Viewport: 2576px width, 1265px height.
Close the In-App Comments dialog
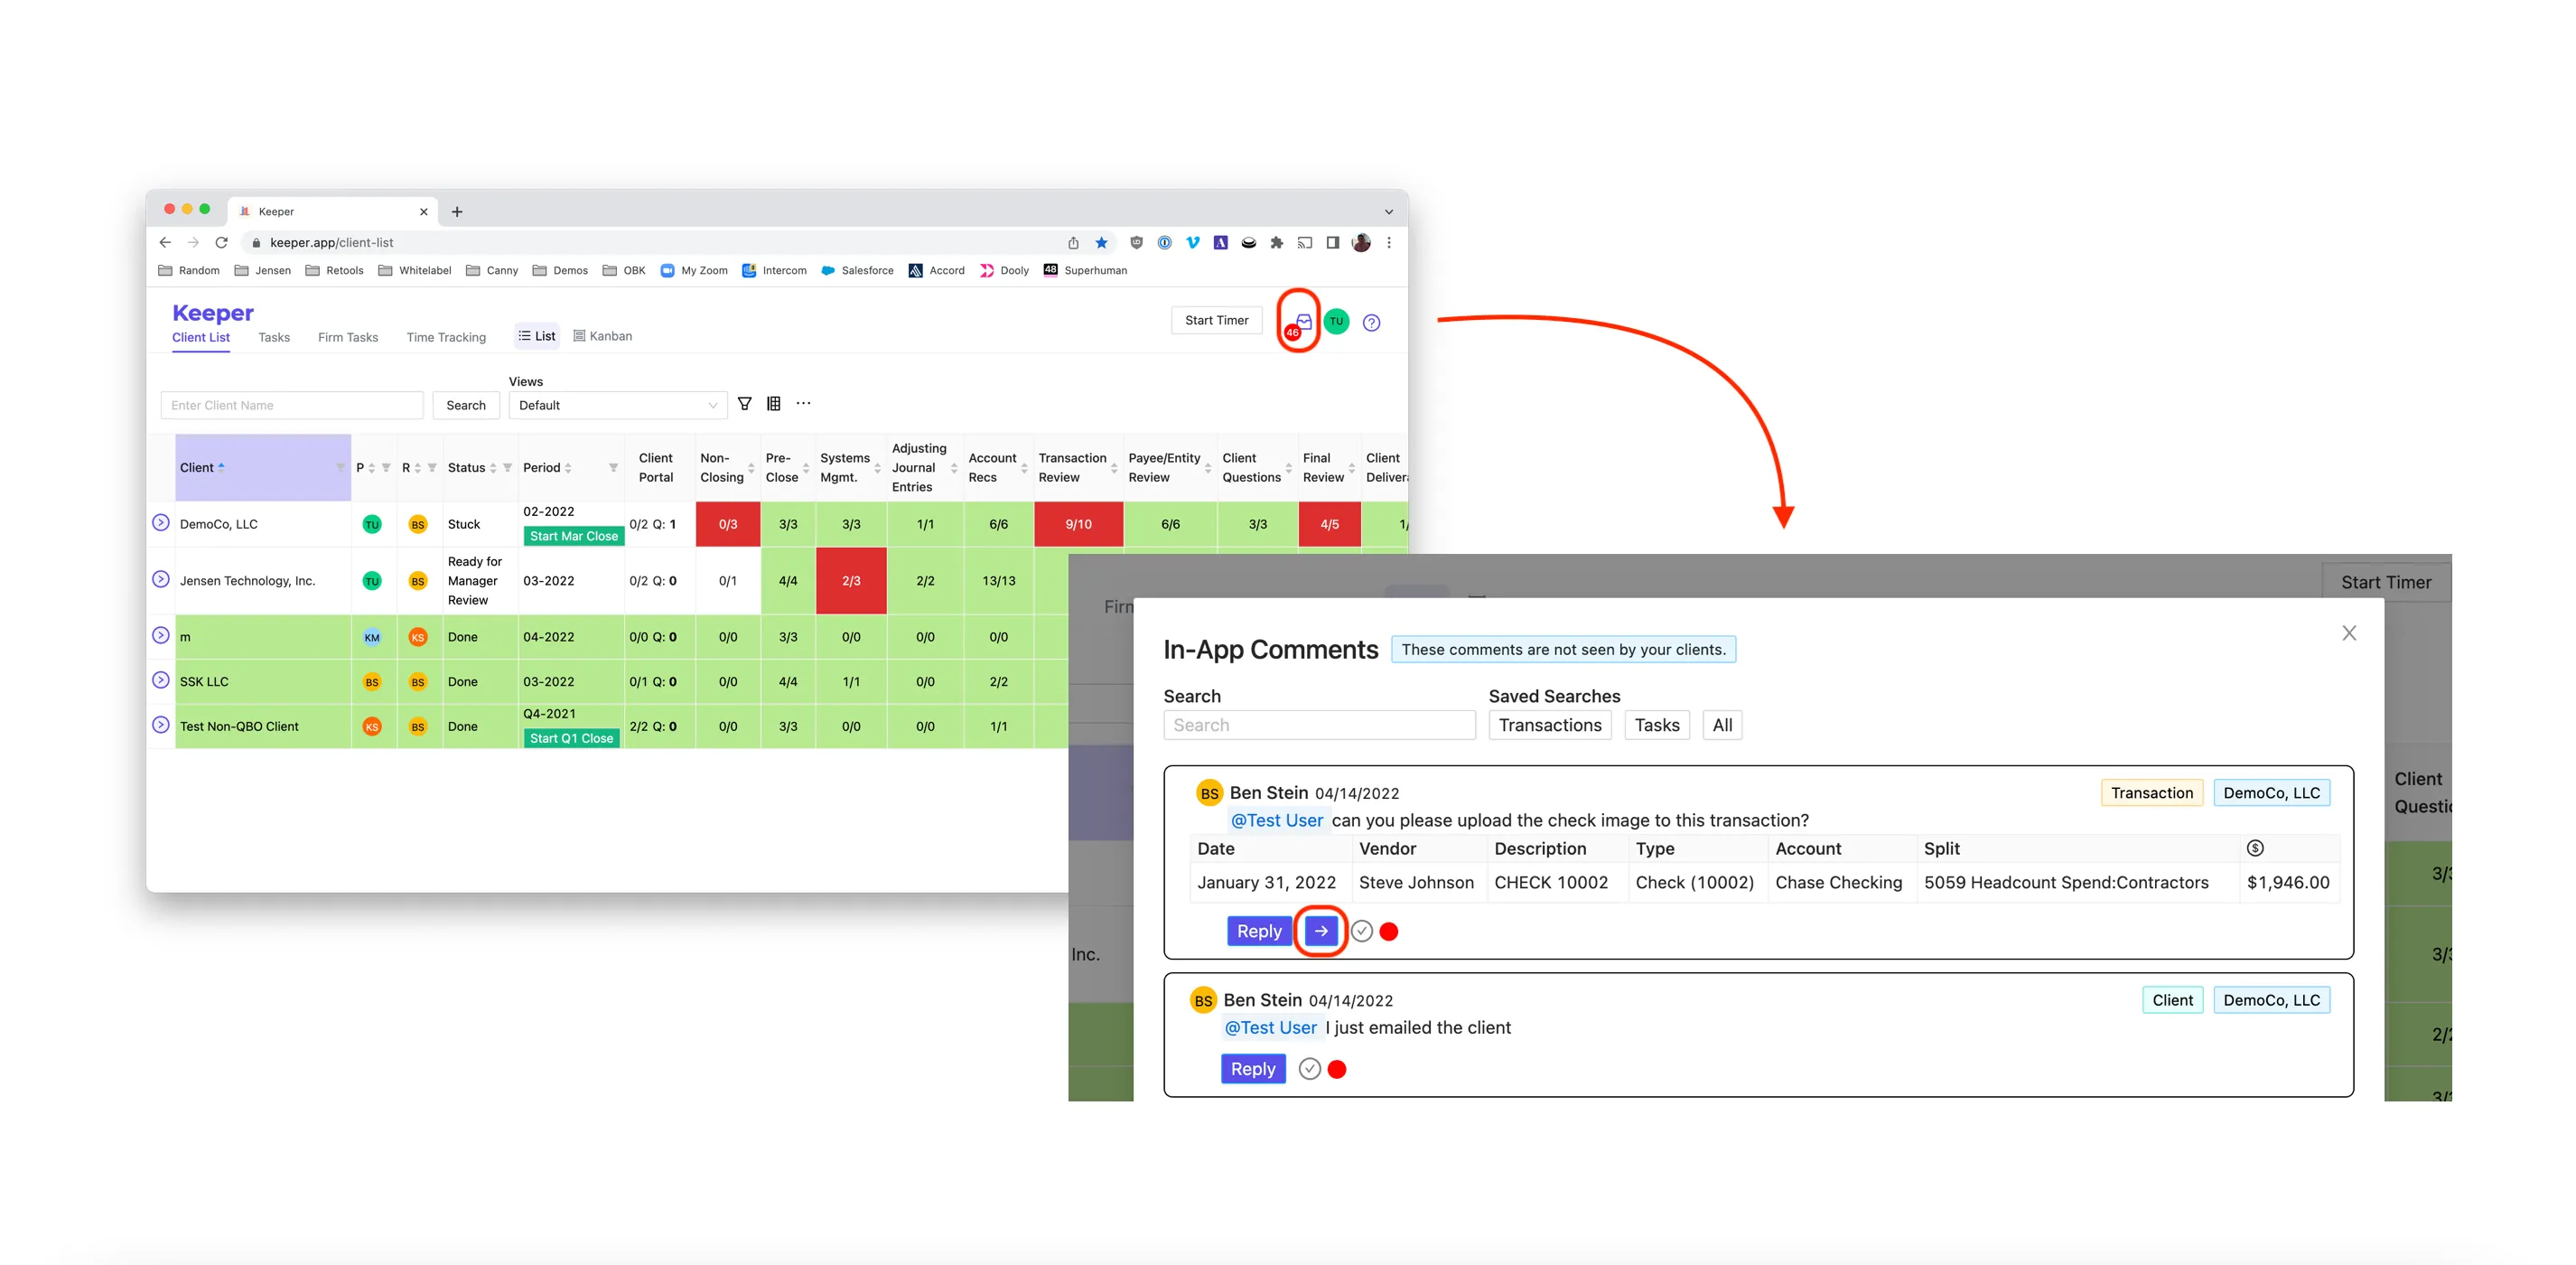[2349, 633]
